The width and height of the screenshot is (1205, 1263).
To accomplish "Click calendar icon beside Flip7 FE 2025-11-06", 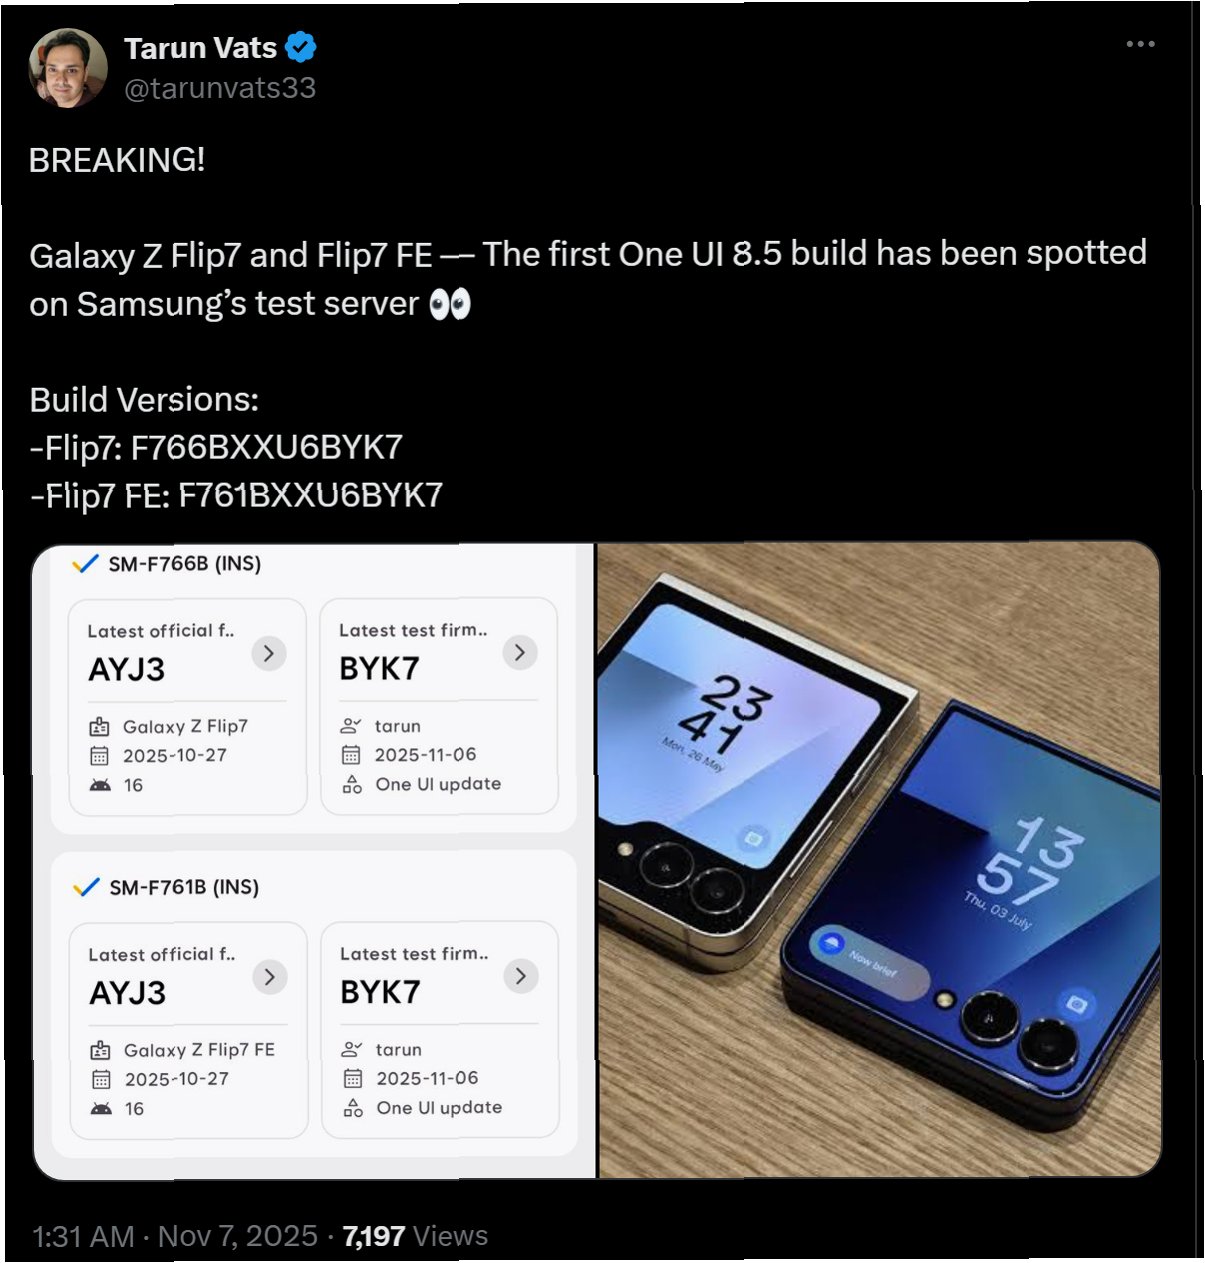I will [353, 1078].
